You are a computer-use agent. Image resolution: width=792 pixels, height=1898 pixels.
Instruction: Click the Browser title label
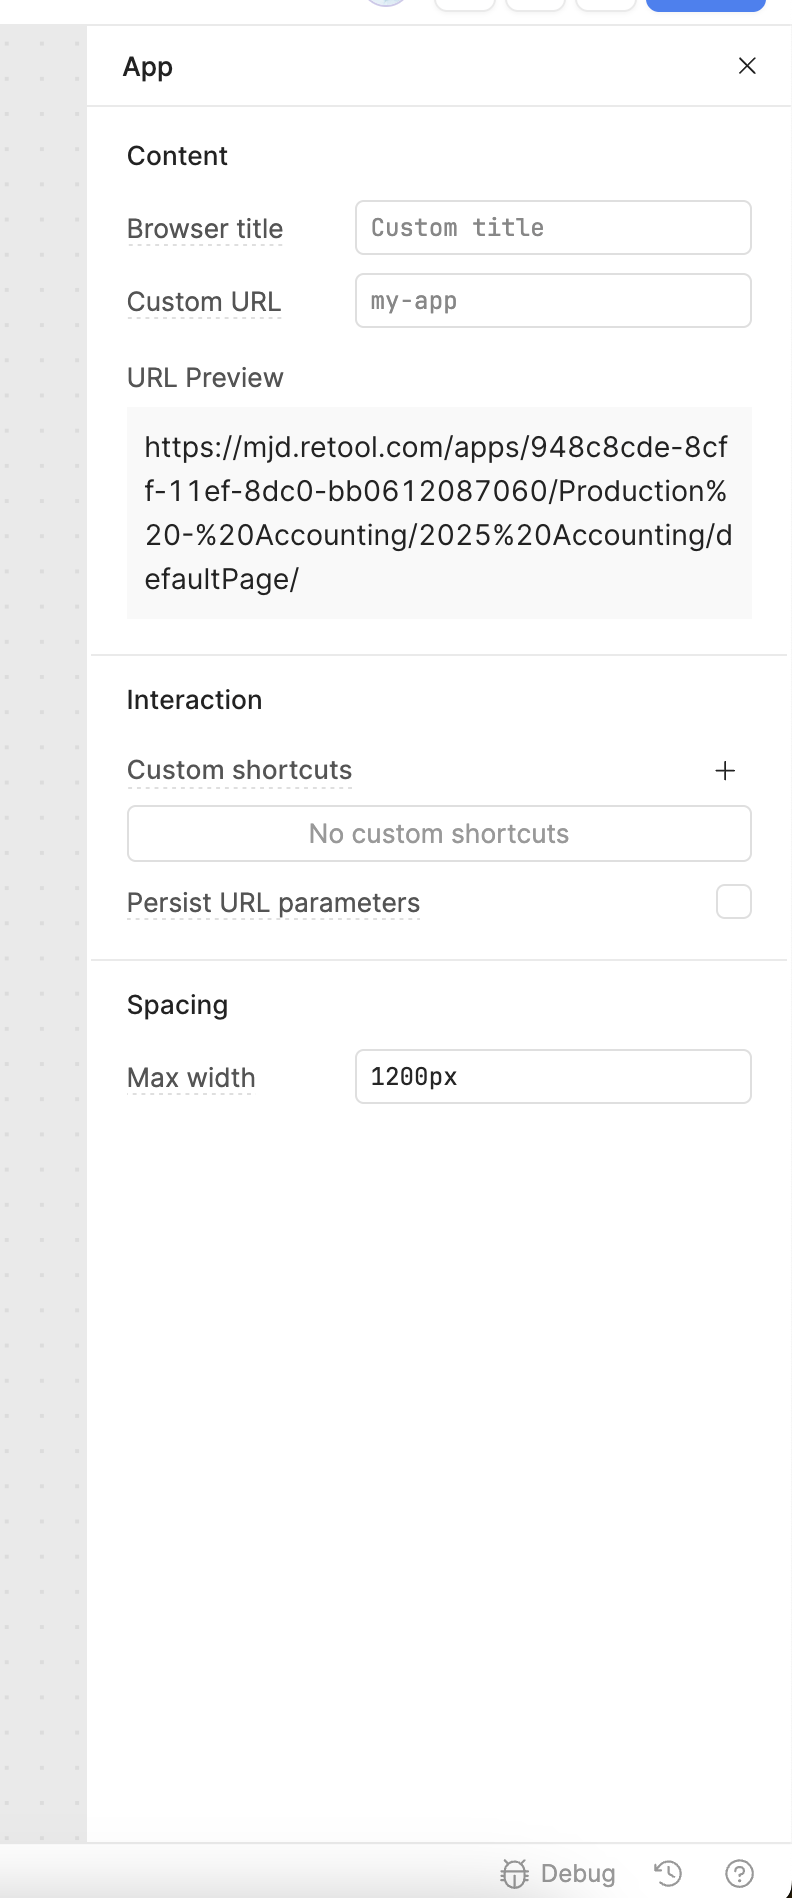point(205,229)
